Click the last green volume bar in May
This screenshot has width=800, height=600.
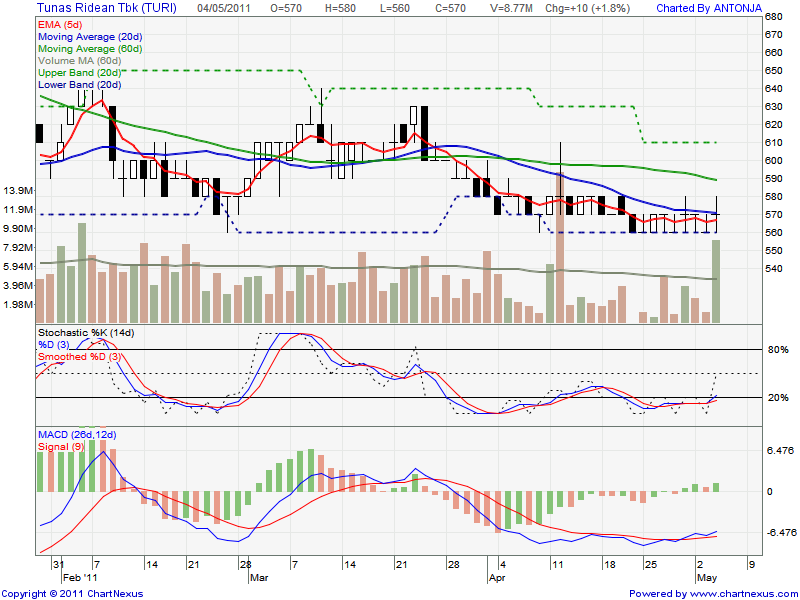click(716, 281)
